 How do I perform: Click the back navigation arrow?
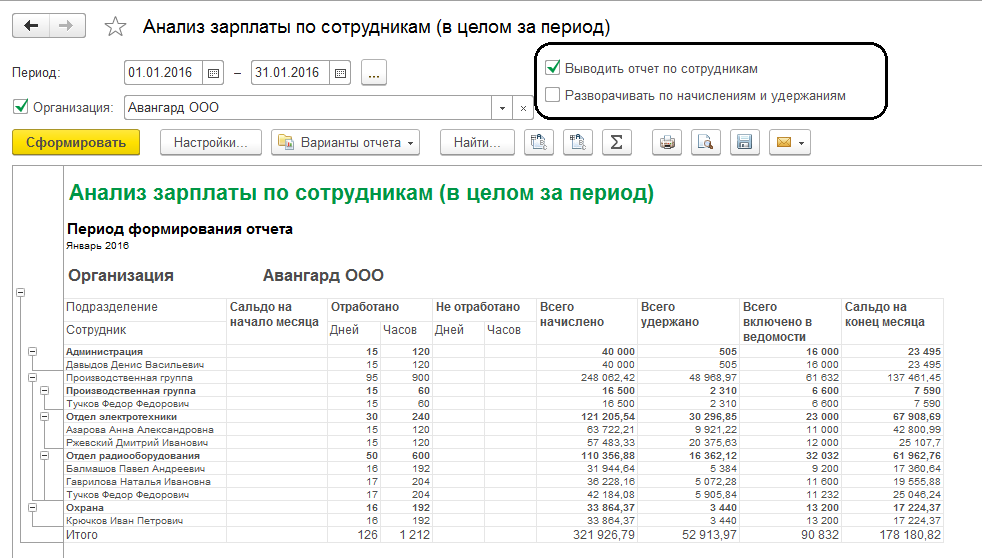tap(30, 26)
